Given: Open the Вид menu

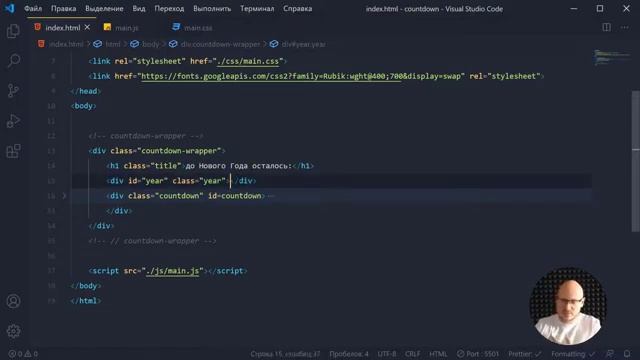Looking at the screenshot, I should pos(139,9).
